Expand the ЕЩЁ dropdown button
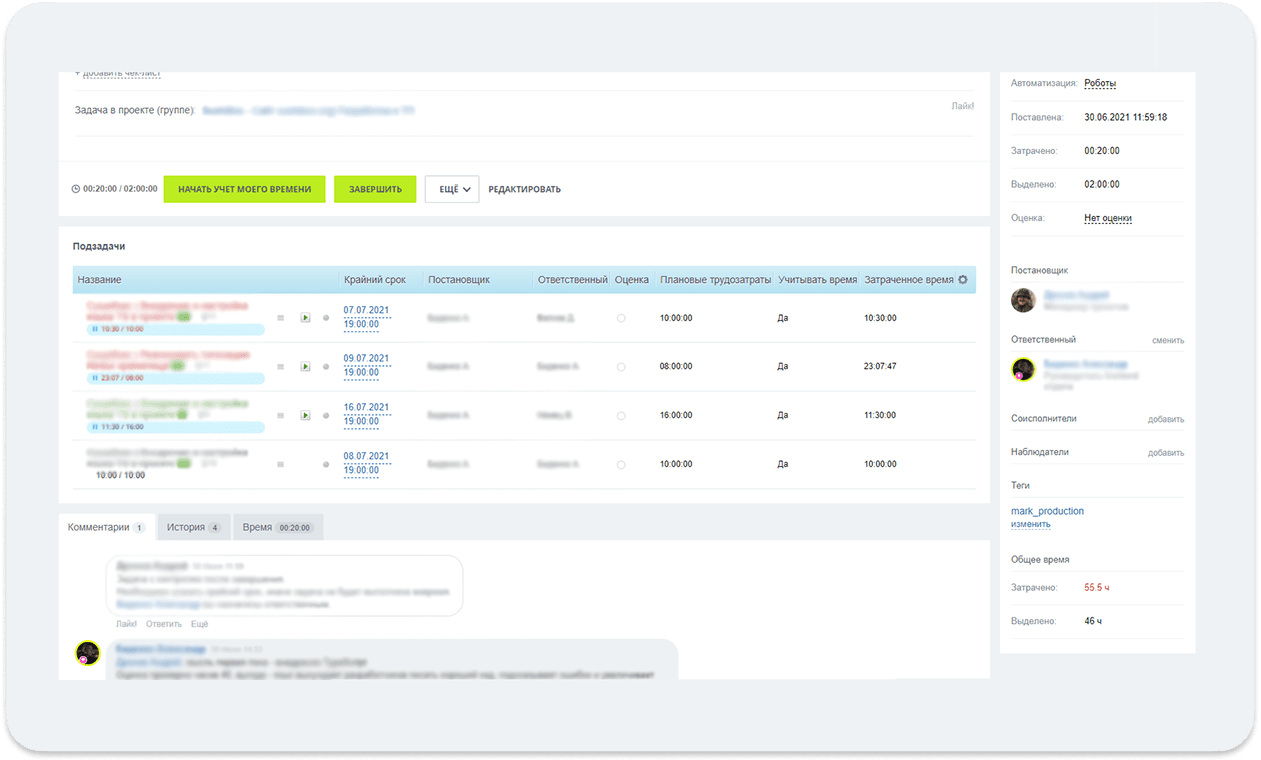The height and width of the screenshot is (760, 1261). coord(452,189)
